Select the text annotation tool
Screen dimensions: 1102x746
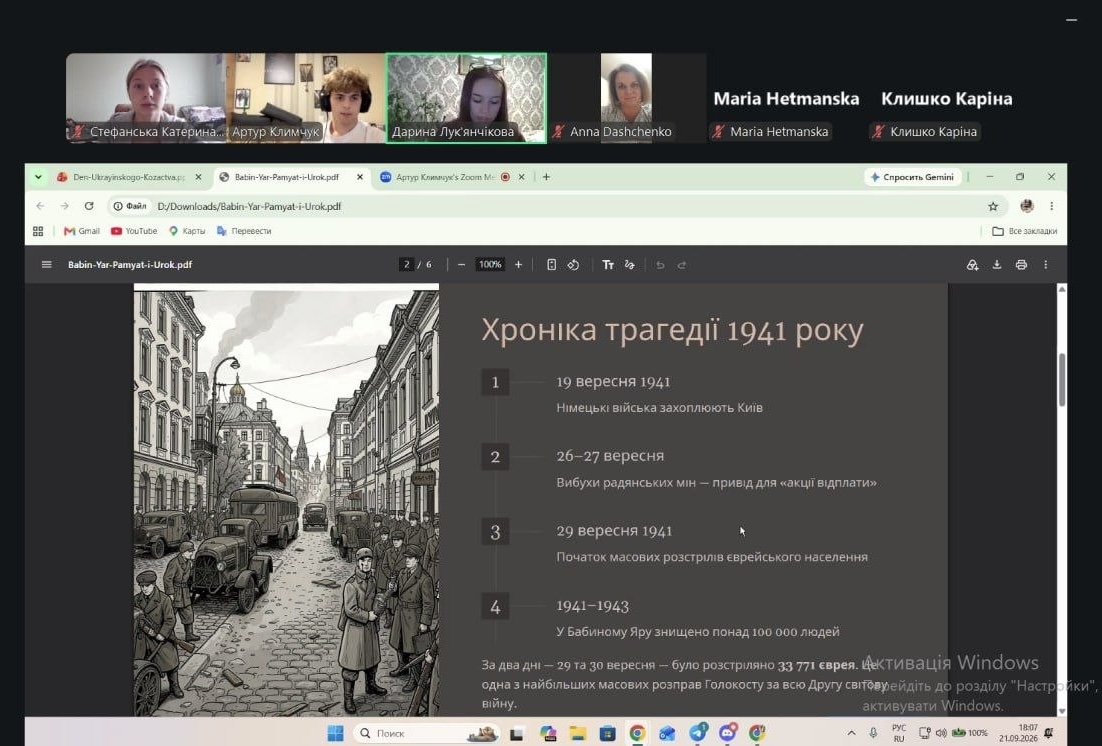click(x=608, y=264)
